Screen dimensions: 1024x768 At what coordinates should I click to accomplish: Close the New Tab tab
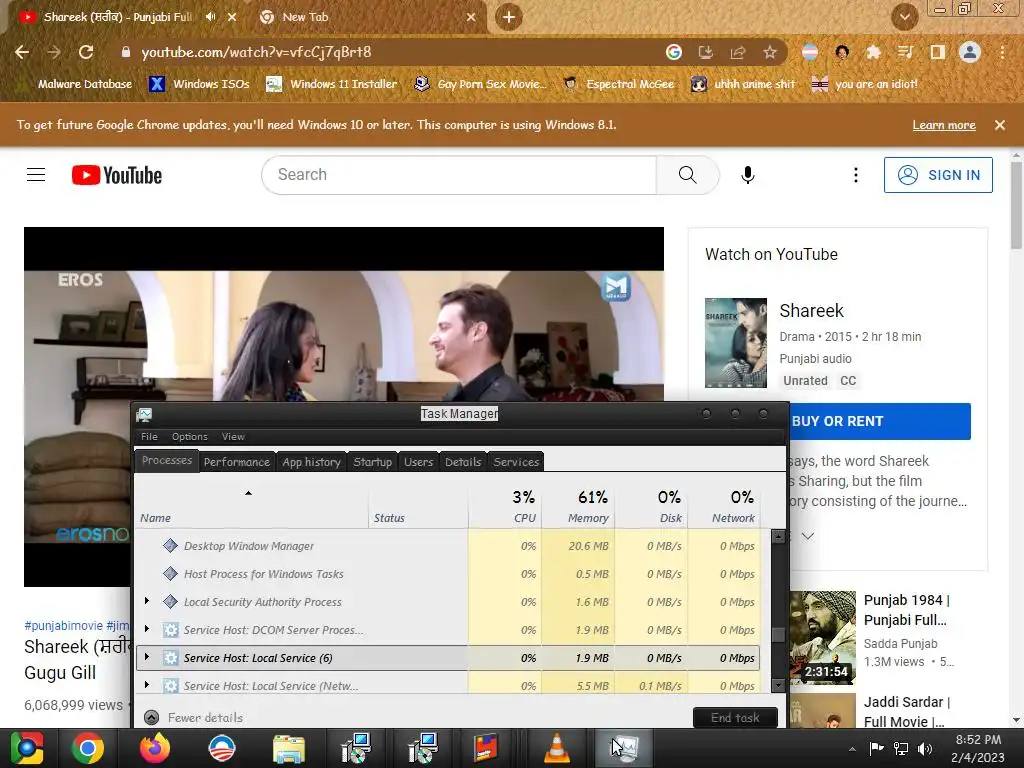click(x=471, y=17)
